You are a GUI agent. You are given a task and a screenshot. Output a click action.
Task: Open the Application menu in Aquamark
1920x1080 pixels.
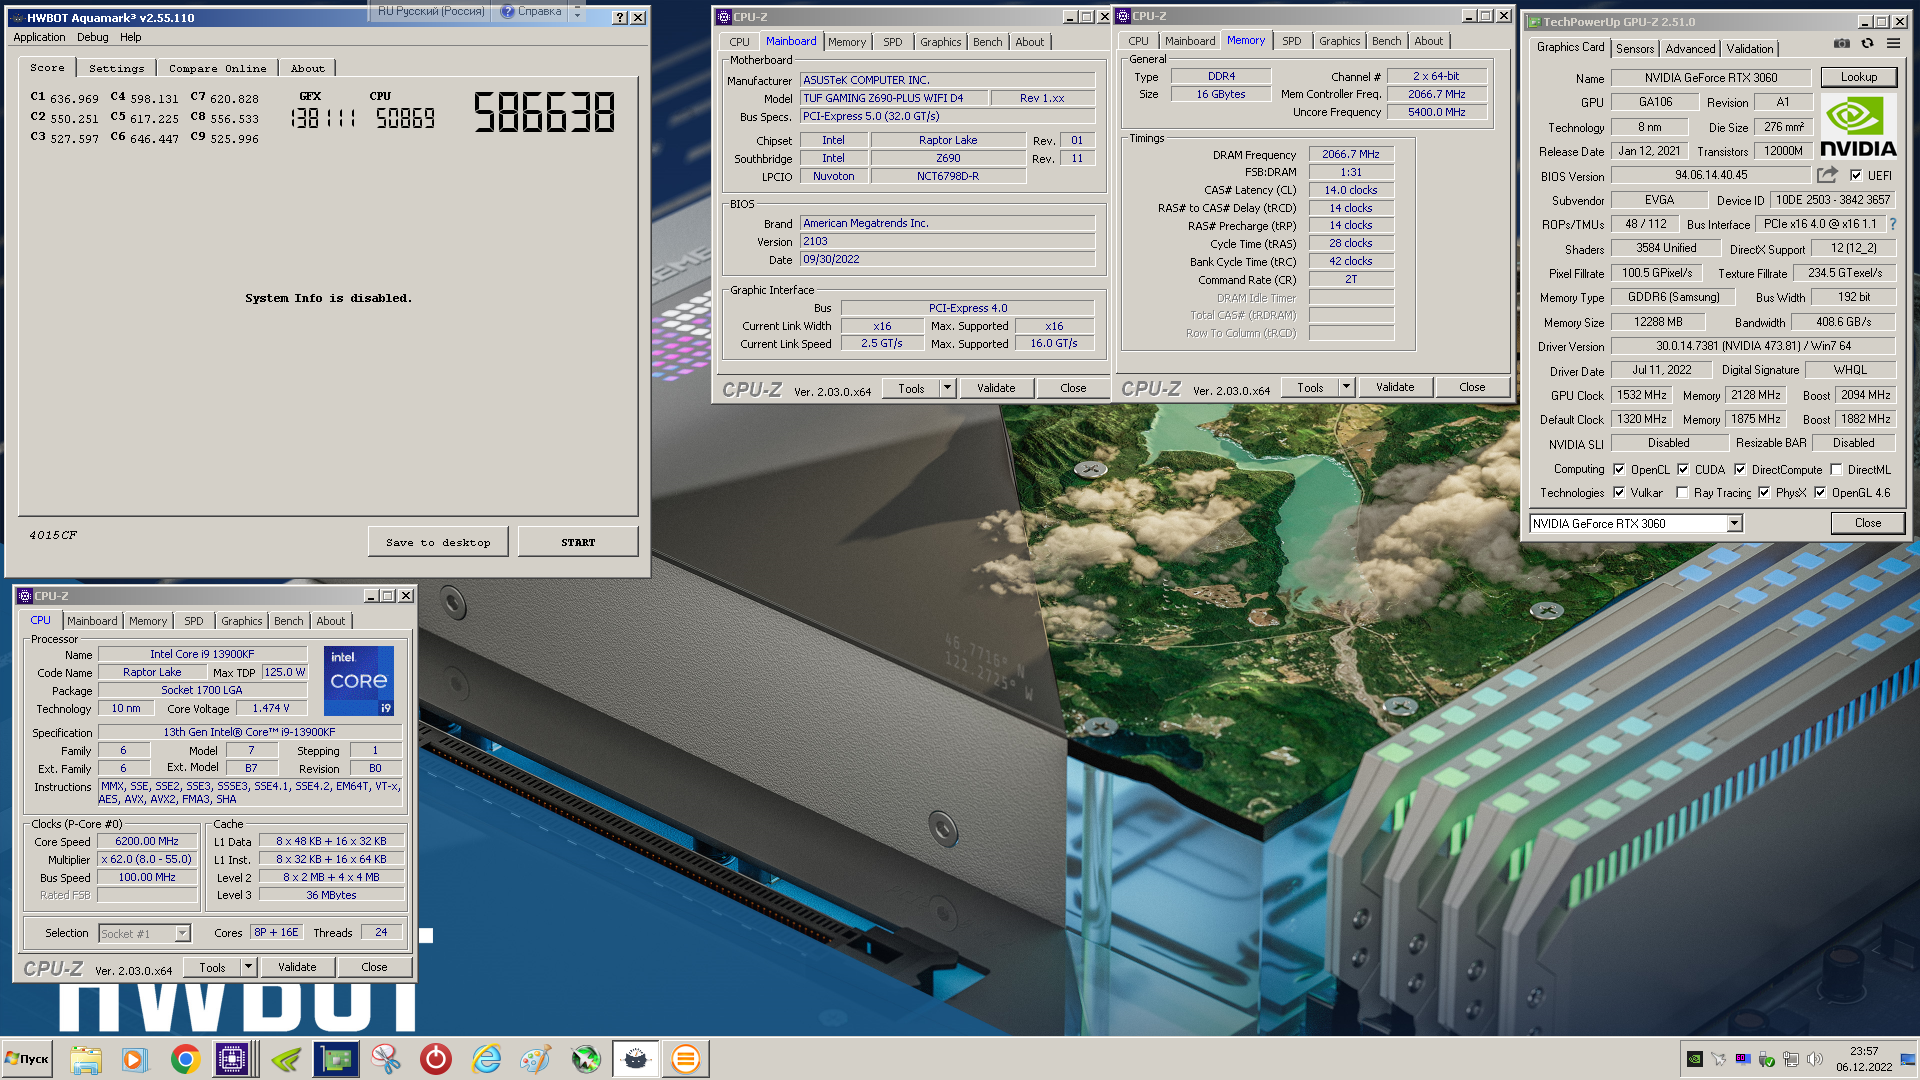tap(39, 37)
